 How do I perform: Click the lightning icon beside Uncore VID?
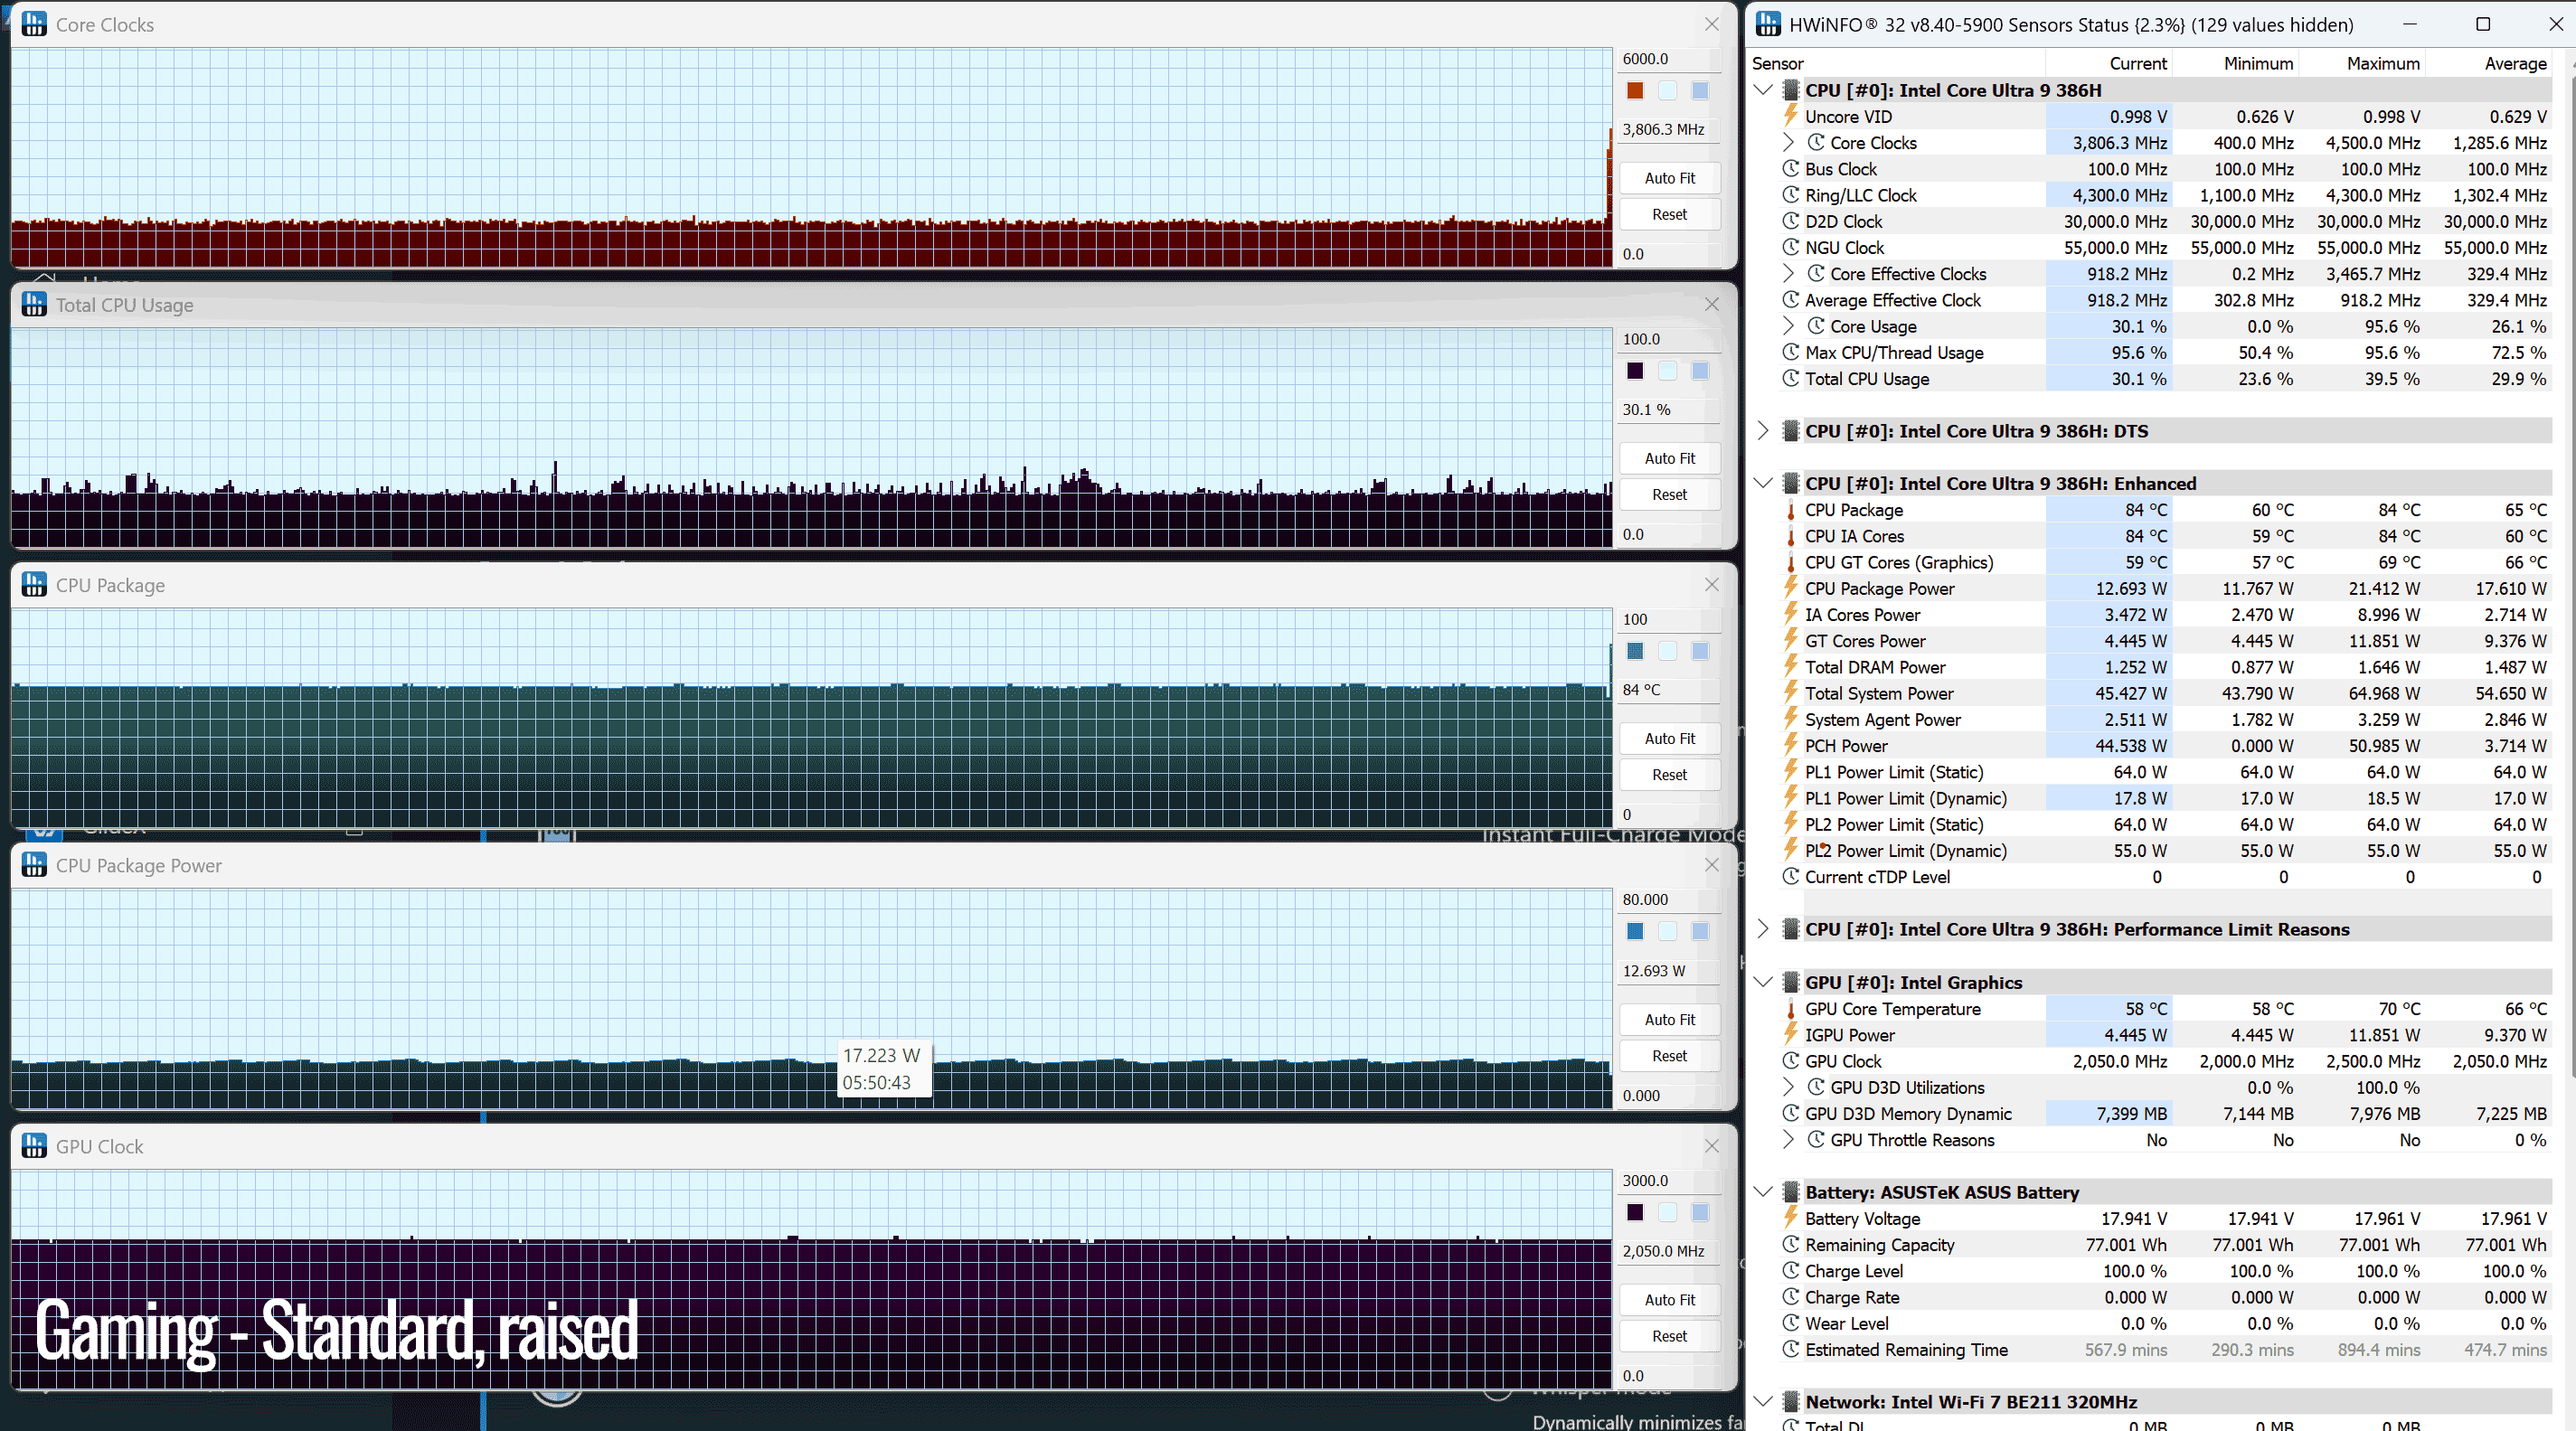1791,116
